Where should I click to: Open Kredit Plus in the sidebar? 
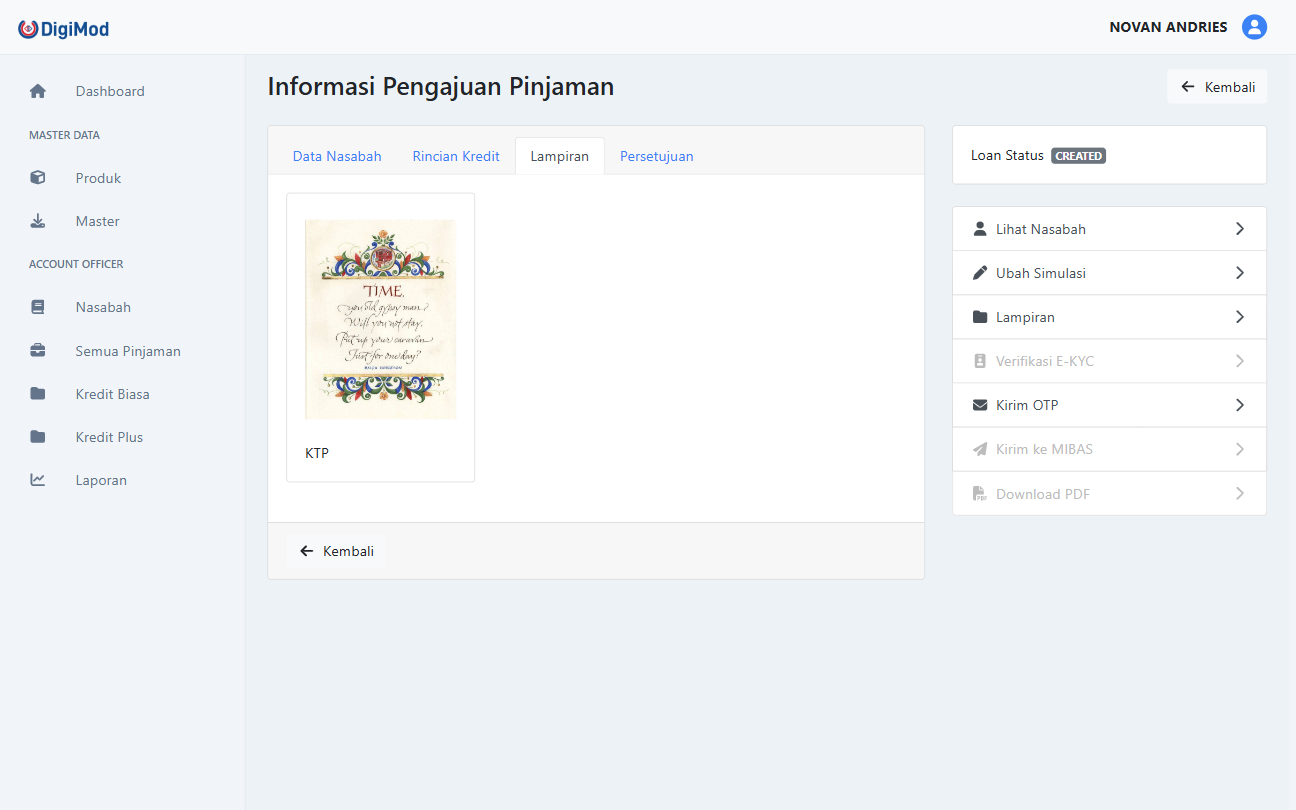(x=109, y=437)
